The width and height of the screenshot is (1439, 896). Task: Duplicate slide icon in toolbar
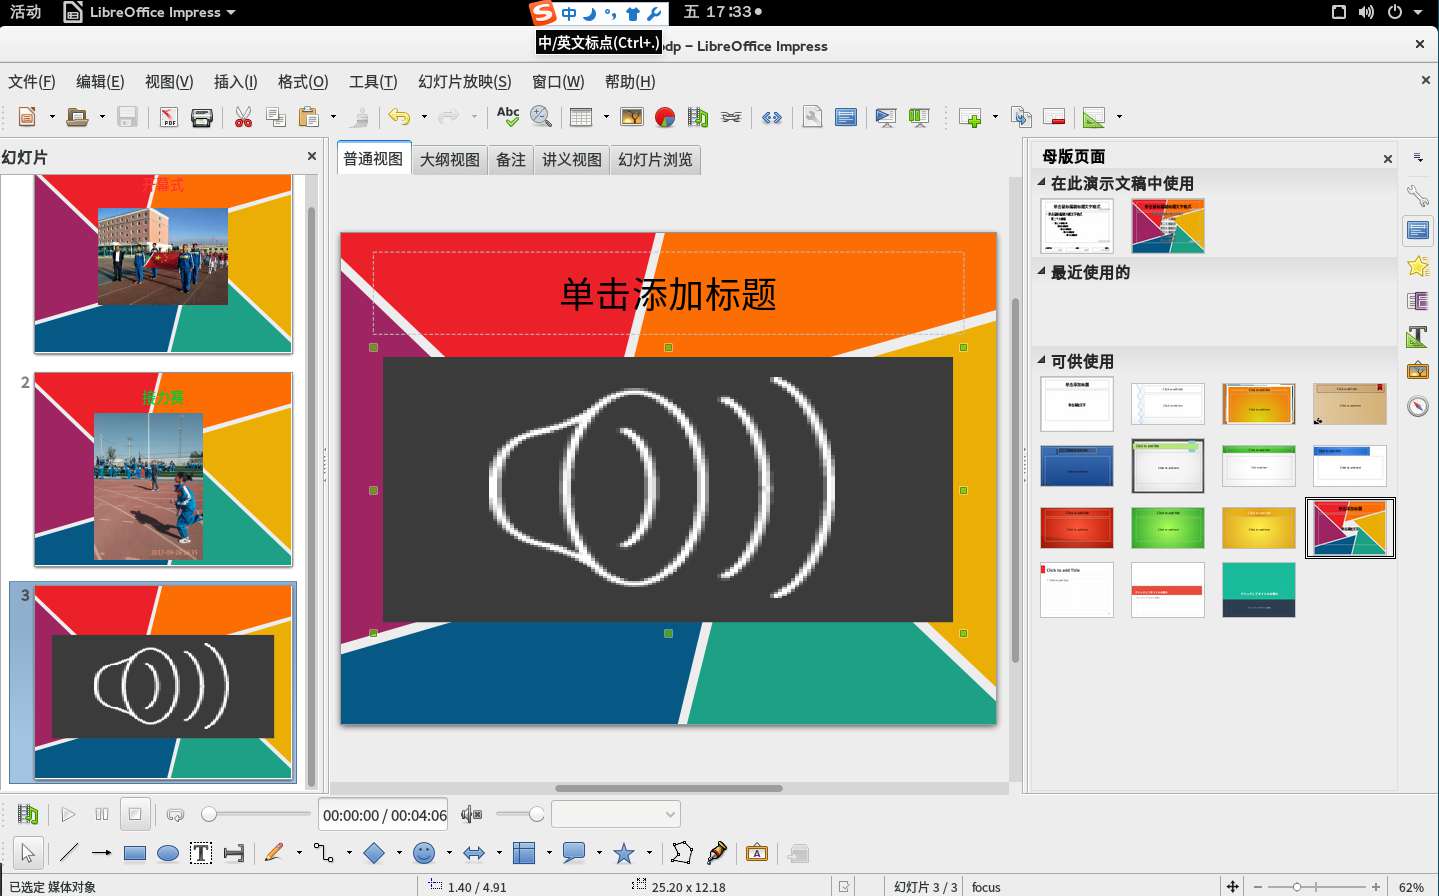[x=1021, y=117]
